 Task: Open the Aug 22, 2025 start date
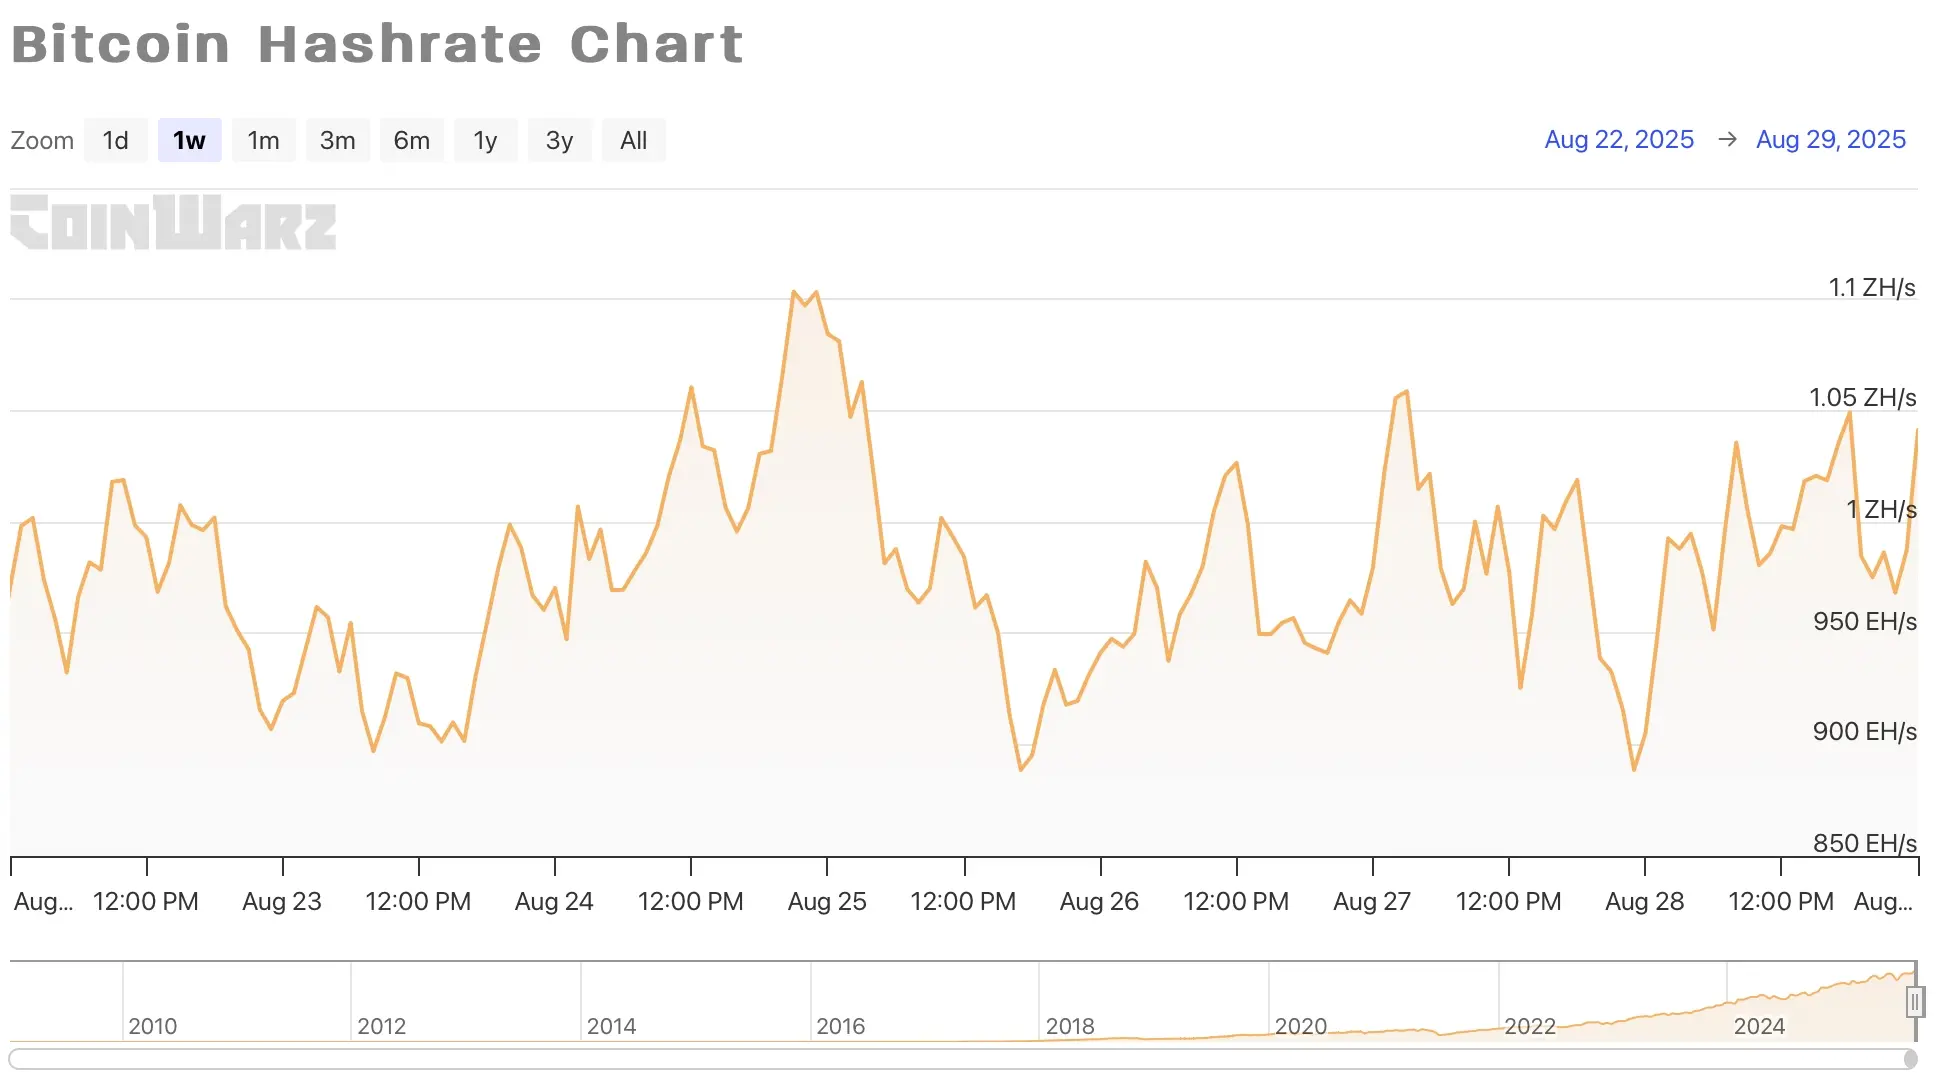click(1619, 139)
